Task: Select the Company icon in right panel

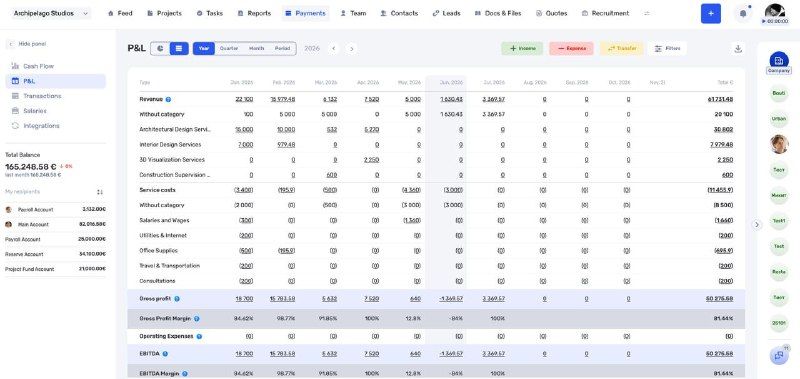Action: pyautogui.click(x=779, y=61)
